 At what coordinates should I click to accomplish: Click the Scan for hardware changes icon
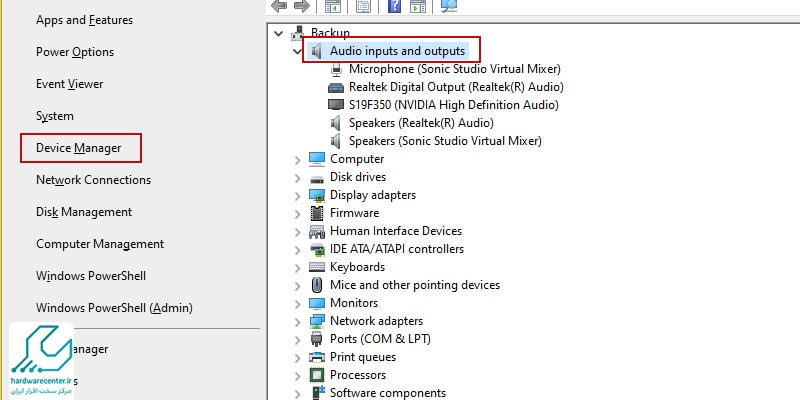(x=449, y=6)
